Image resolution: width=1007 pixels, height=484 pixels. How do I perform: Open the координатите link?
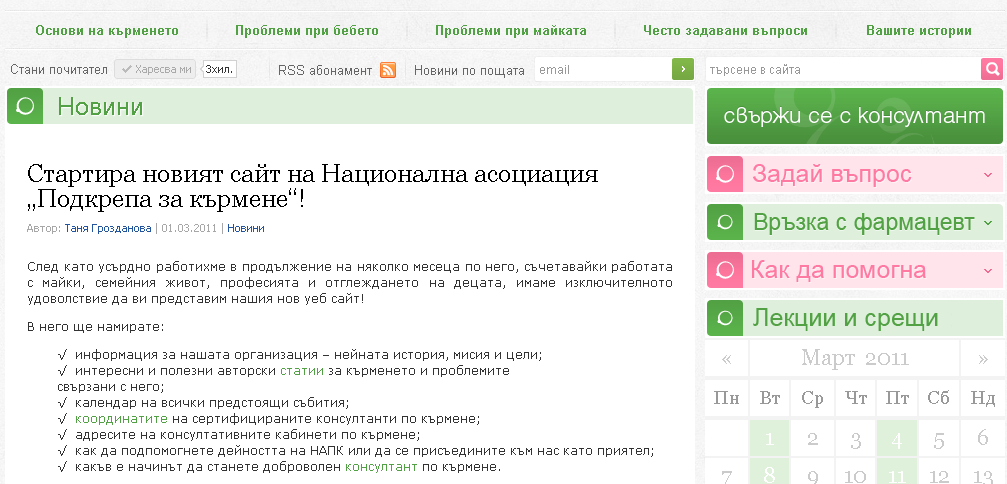pos(121,419)
